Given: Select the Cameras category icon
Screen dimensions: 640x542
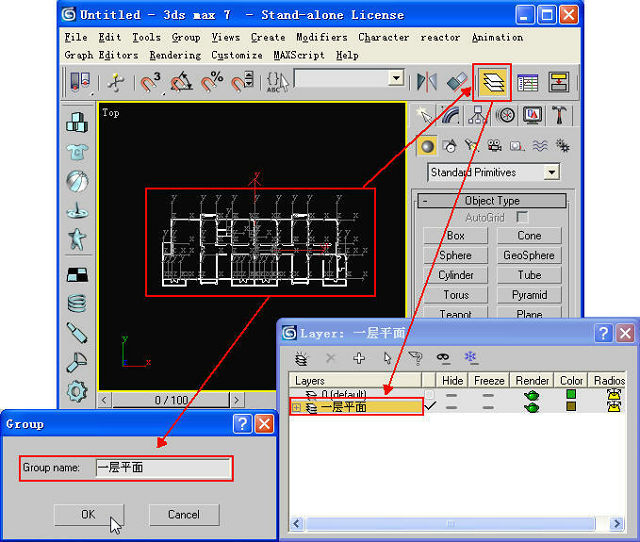Looking at the screenshot, I should 494,146.
